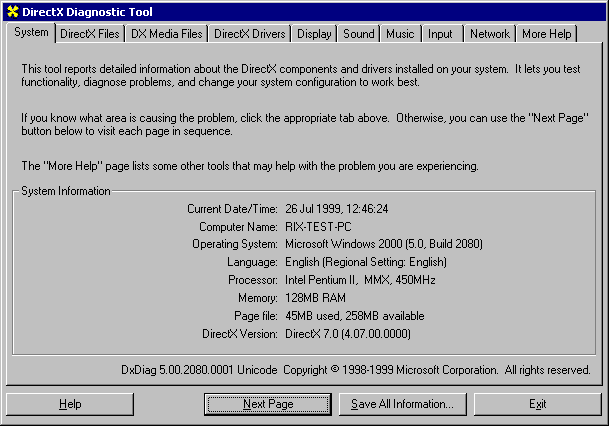609x426 pixels.
Task: Open the DirectX Drivers tab
Action: click(250, 34)
